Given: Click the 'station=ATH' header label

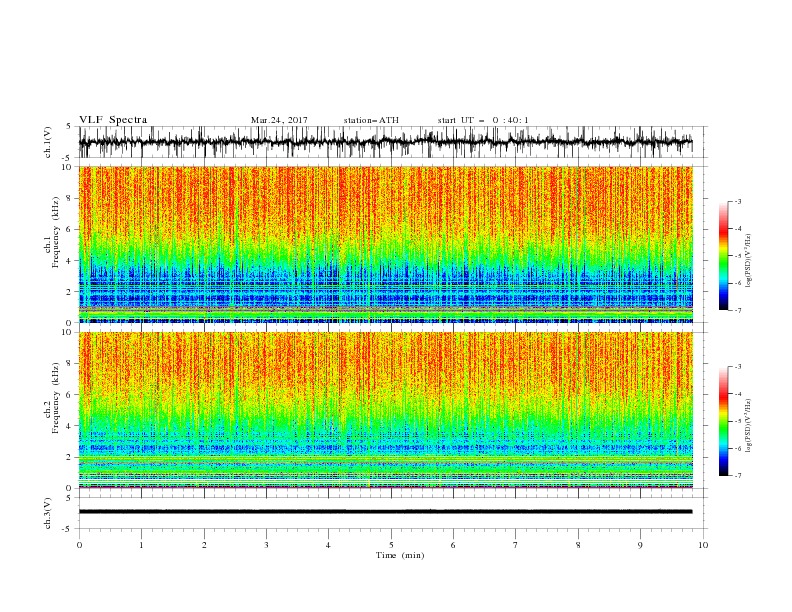Looking at the screenshot, I should [371, 120].
